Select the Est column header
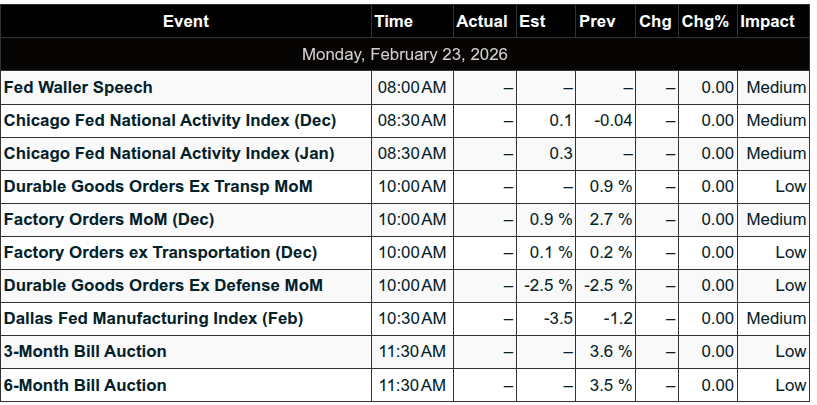The image size is (817, 405). (533, 21)
